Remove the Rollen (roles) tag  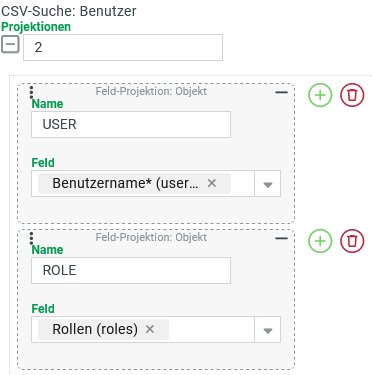pyautogui.click(x=150, y=329)
